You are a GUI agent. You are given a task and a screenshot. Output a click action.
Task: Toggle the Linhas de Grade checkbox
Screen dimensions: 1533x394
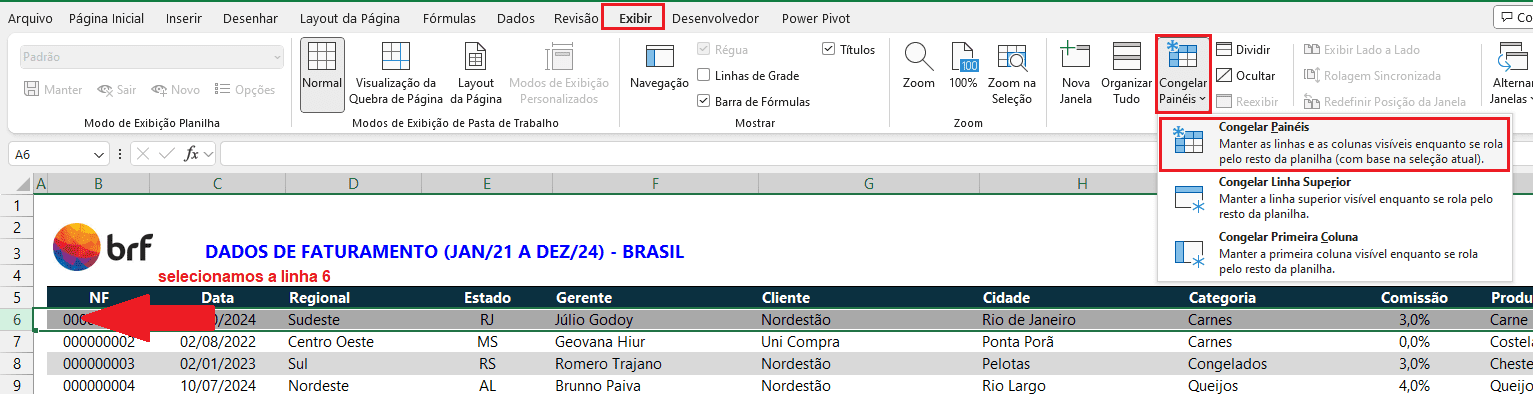[x=705, y=75]
